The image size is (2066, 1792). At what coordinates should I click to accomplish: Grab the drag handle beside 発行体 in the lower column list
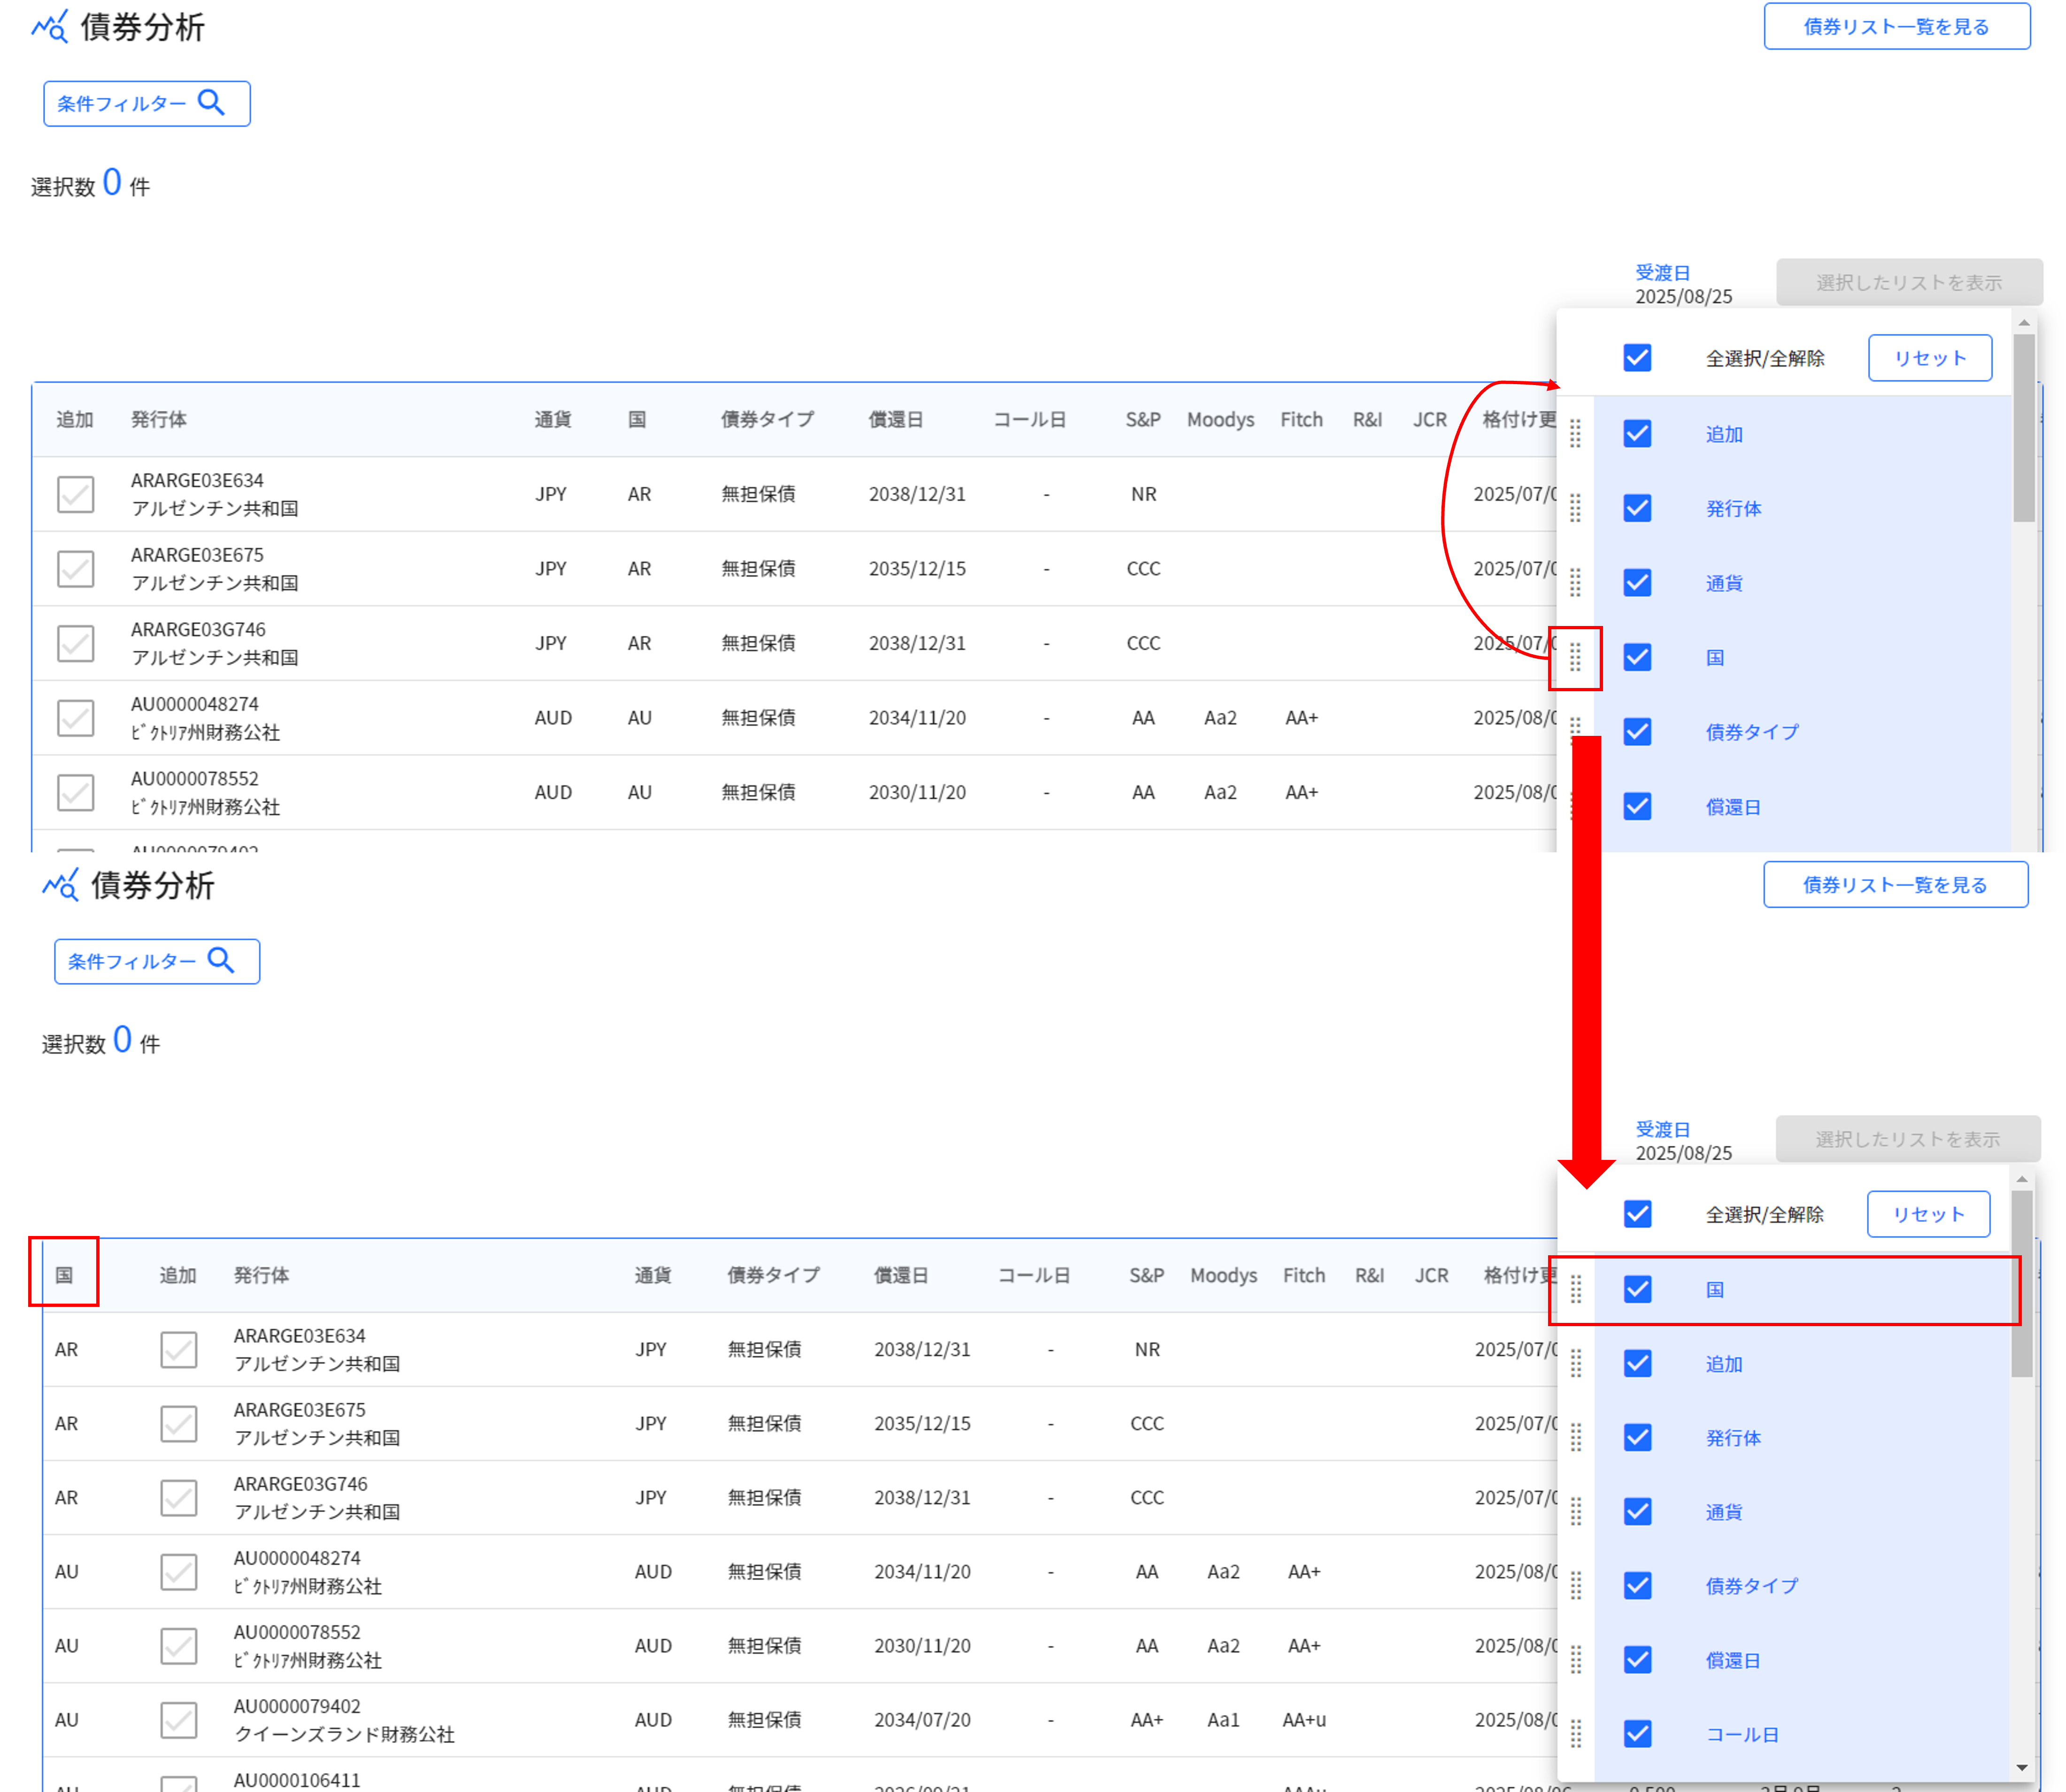point(1576,1438)
